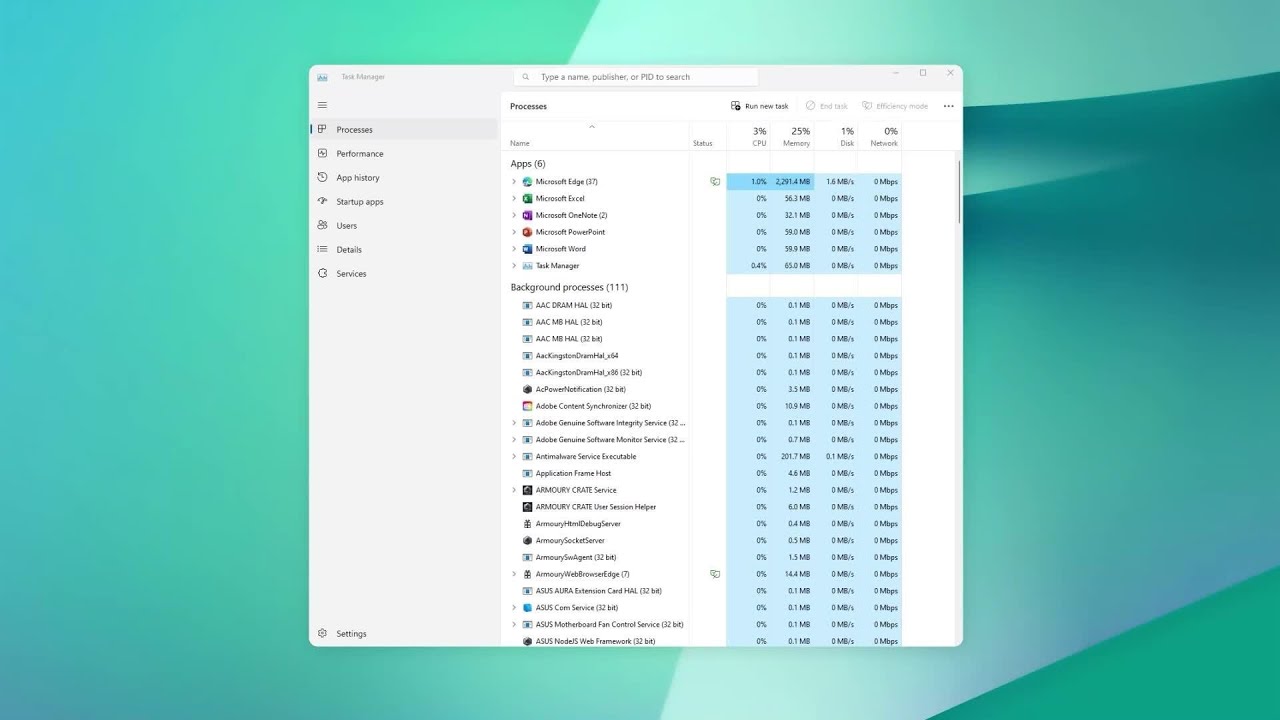
Task: Open the hamburger navigation menu
Action: (322, 105)
